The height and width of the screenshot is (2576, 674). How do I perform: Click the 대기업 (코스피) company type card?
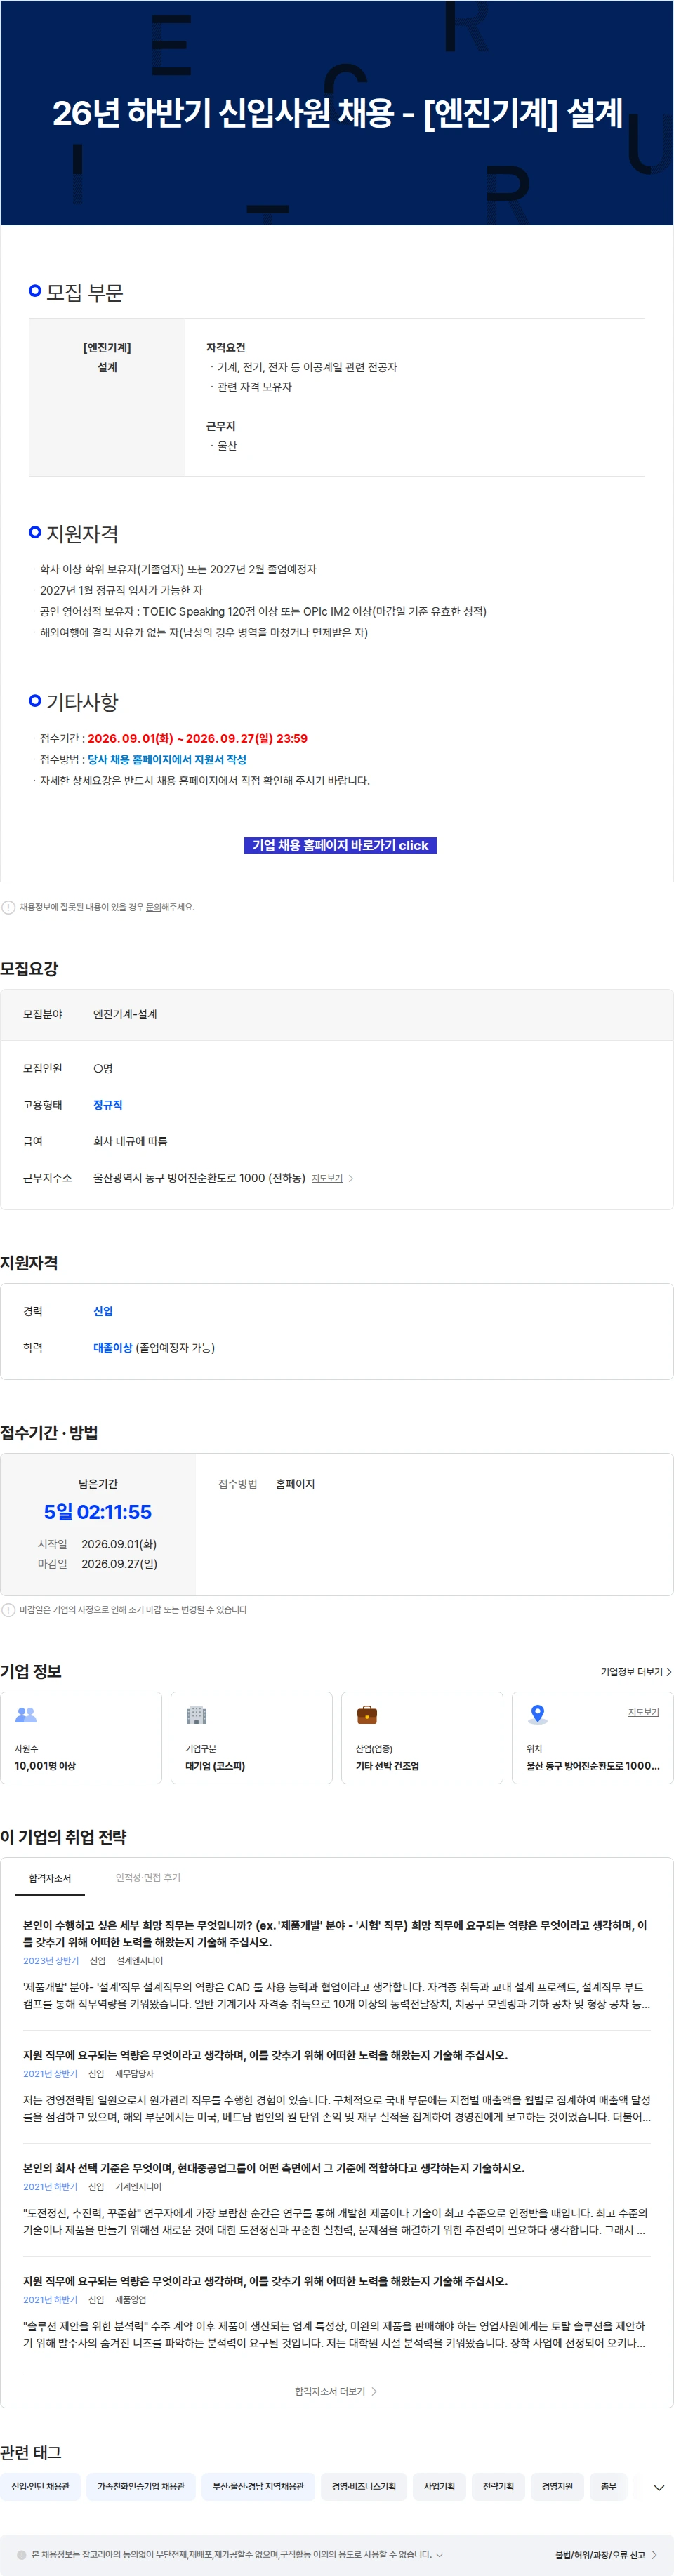(251, 1738)
